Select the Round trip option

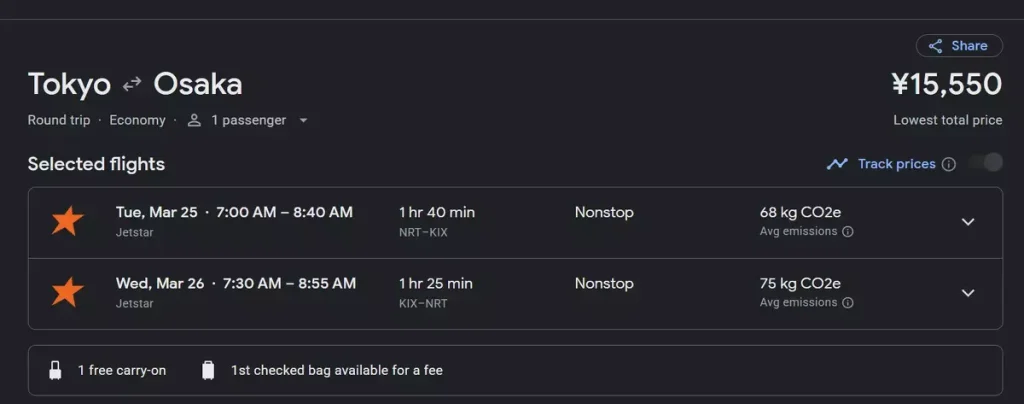pyautogui.click(x=59, y=120)
